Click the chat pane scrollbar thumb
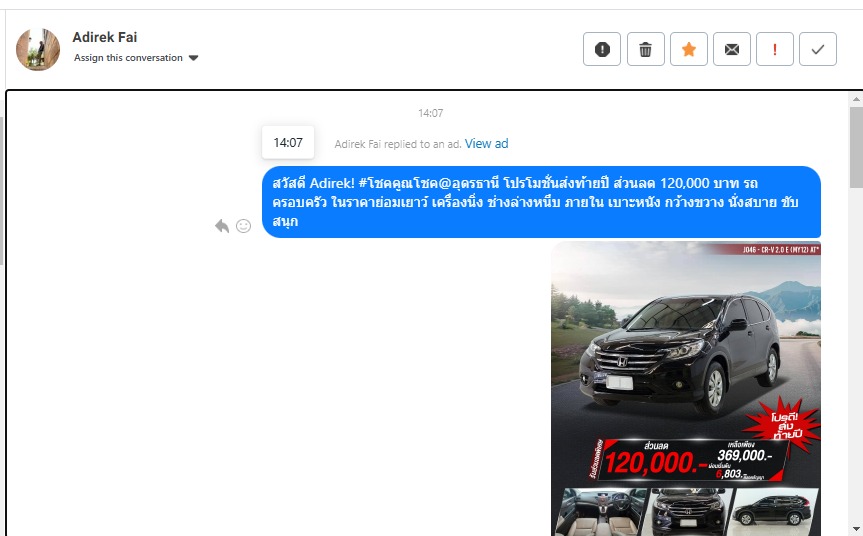Viewport: 863px width, 536px height. [856, 147]
